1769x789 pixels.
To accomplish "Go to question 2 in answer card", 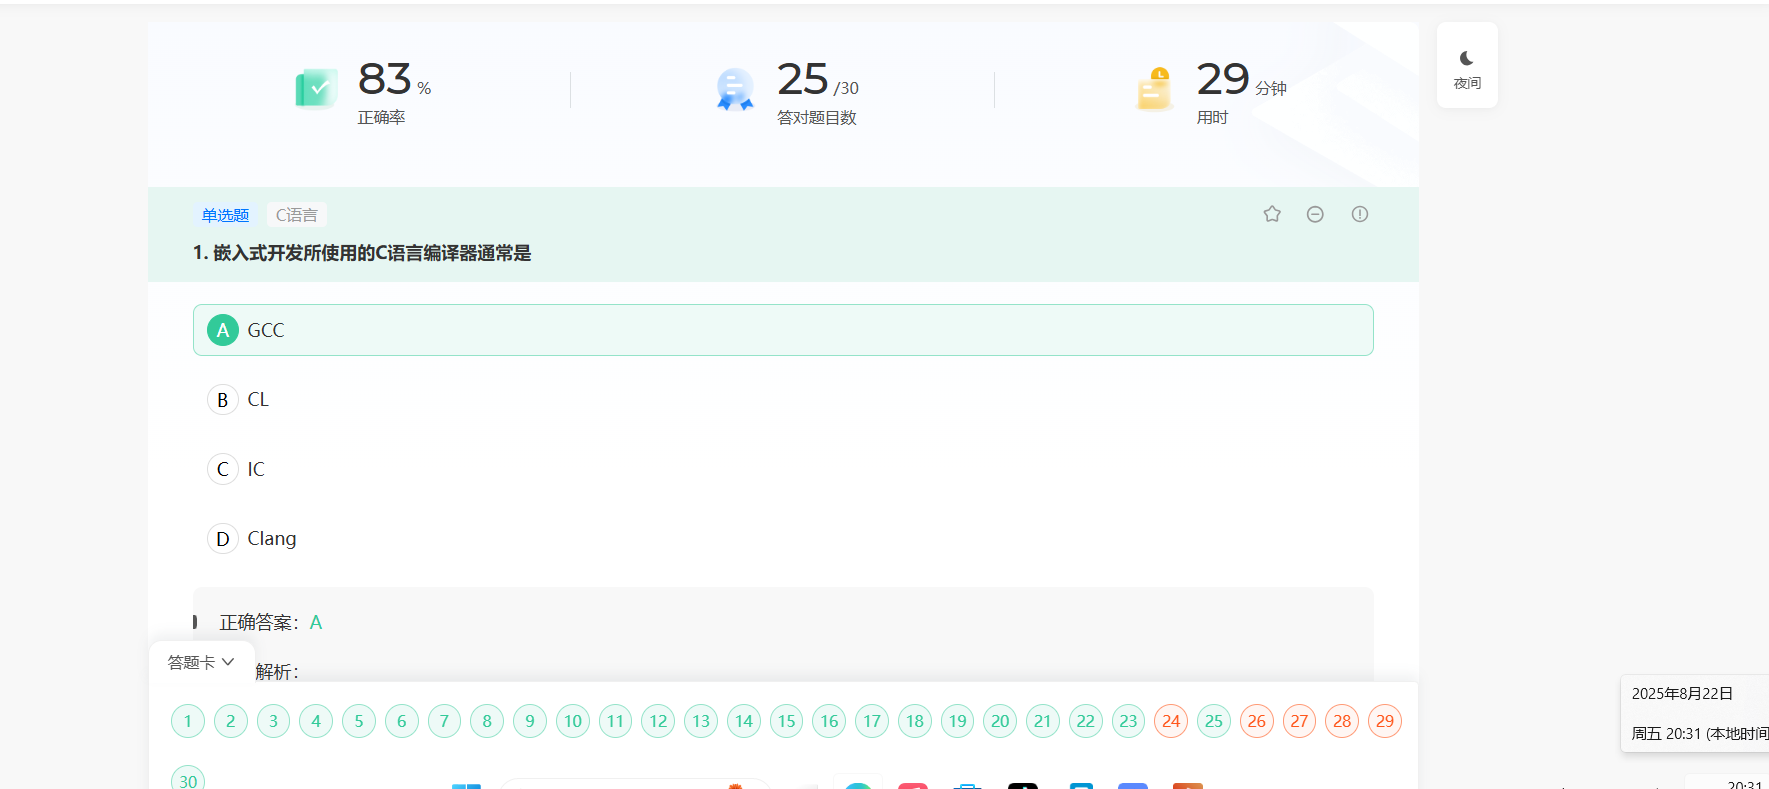I will pyautogui.click(x=231, y=721).
